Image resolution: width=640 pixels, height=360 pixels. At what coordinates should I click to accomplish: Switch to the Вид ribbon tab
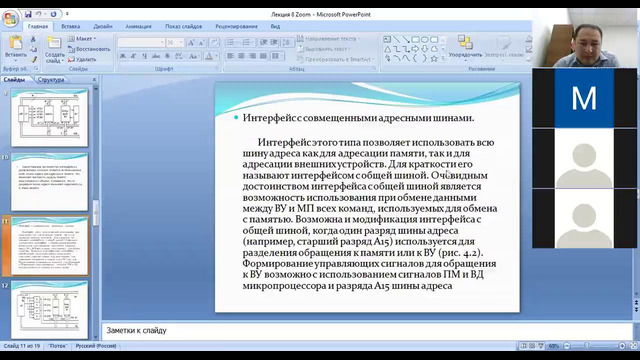click(275, 26)
